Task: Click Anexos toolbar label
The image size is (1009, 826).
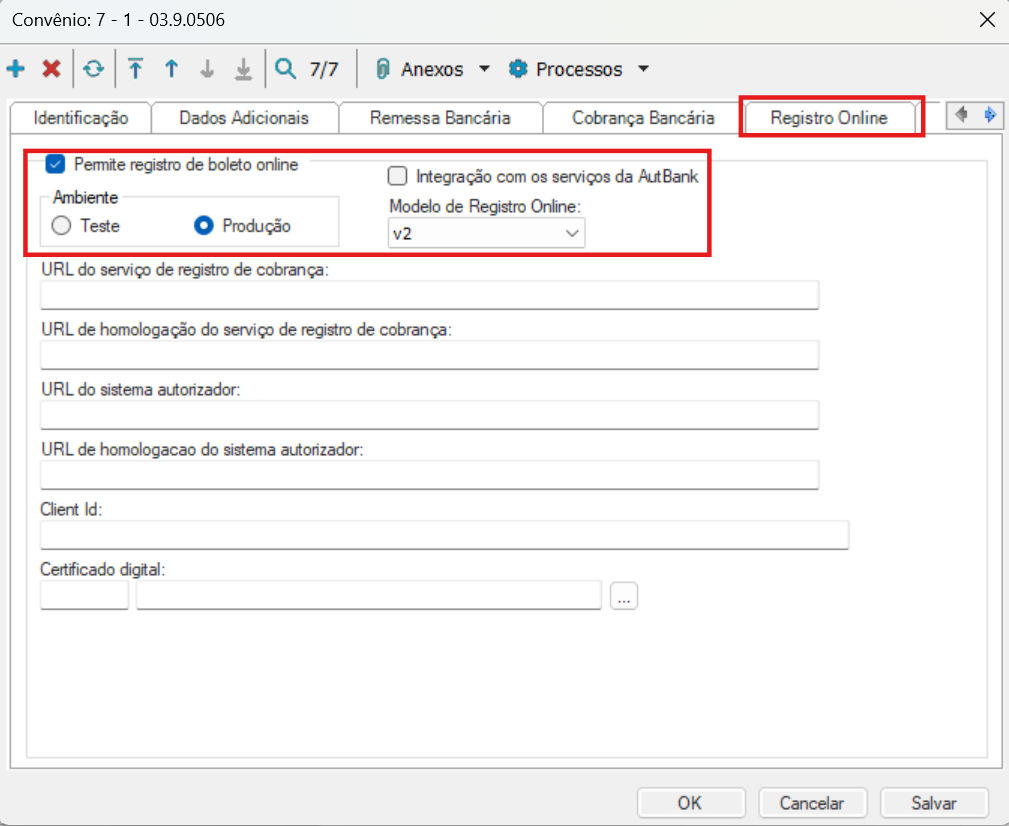Action: pyautogui.click(x=432, y=69)
